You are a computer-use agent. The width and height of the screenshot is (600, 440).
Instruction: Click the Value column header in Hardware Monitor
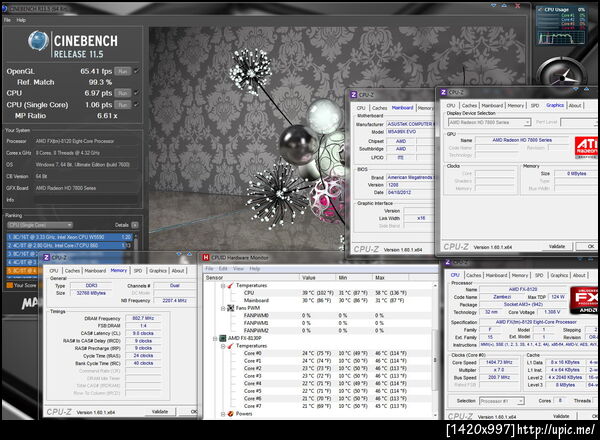pyautogui.click(x=317, y=277)
